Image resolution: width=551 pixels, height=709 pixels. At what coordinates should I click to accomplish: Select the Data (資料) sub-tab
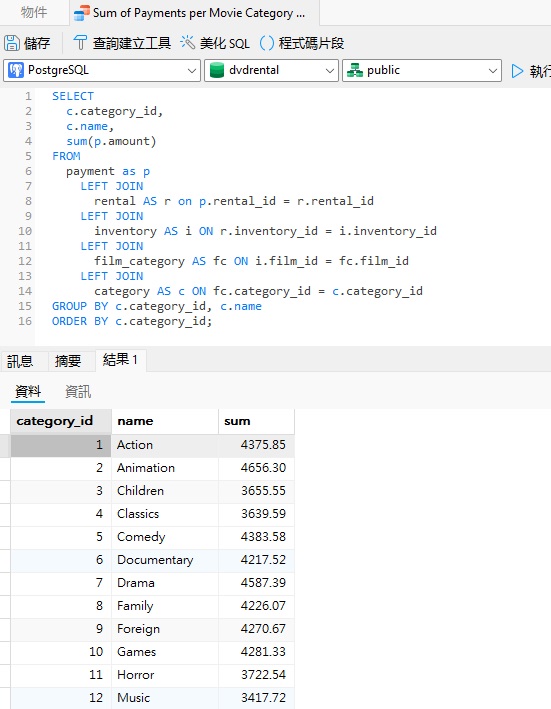click(28, 391)
